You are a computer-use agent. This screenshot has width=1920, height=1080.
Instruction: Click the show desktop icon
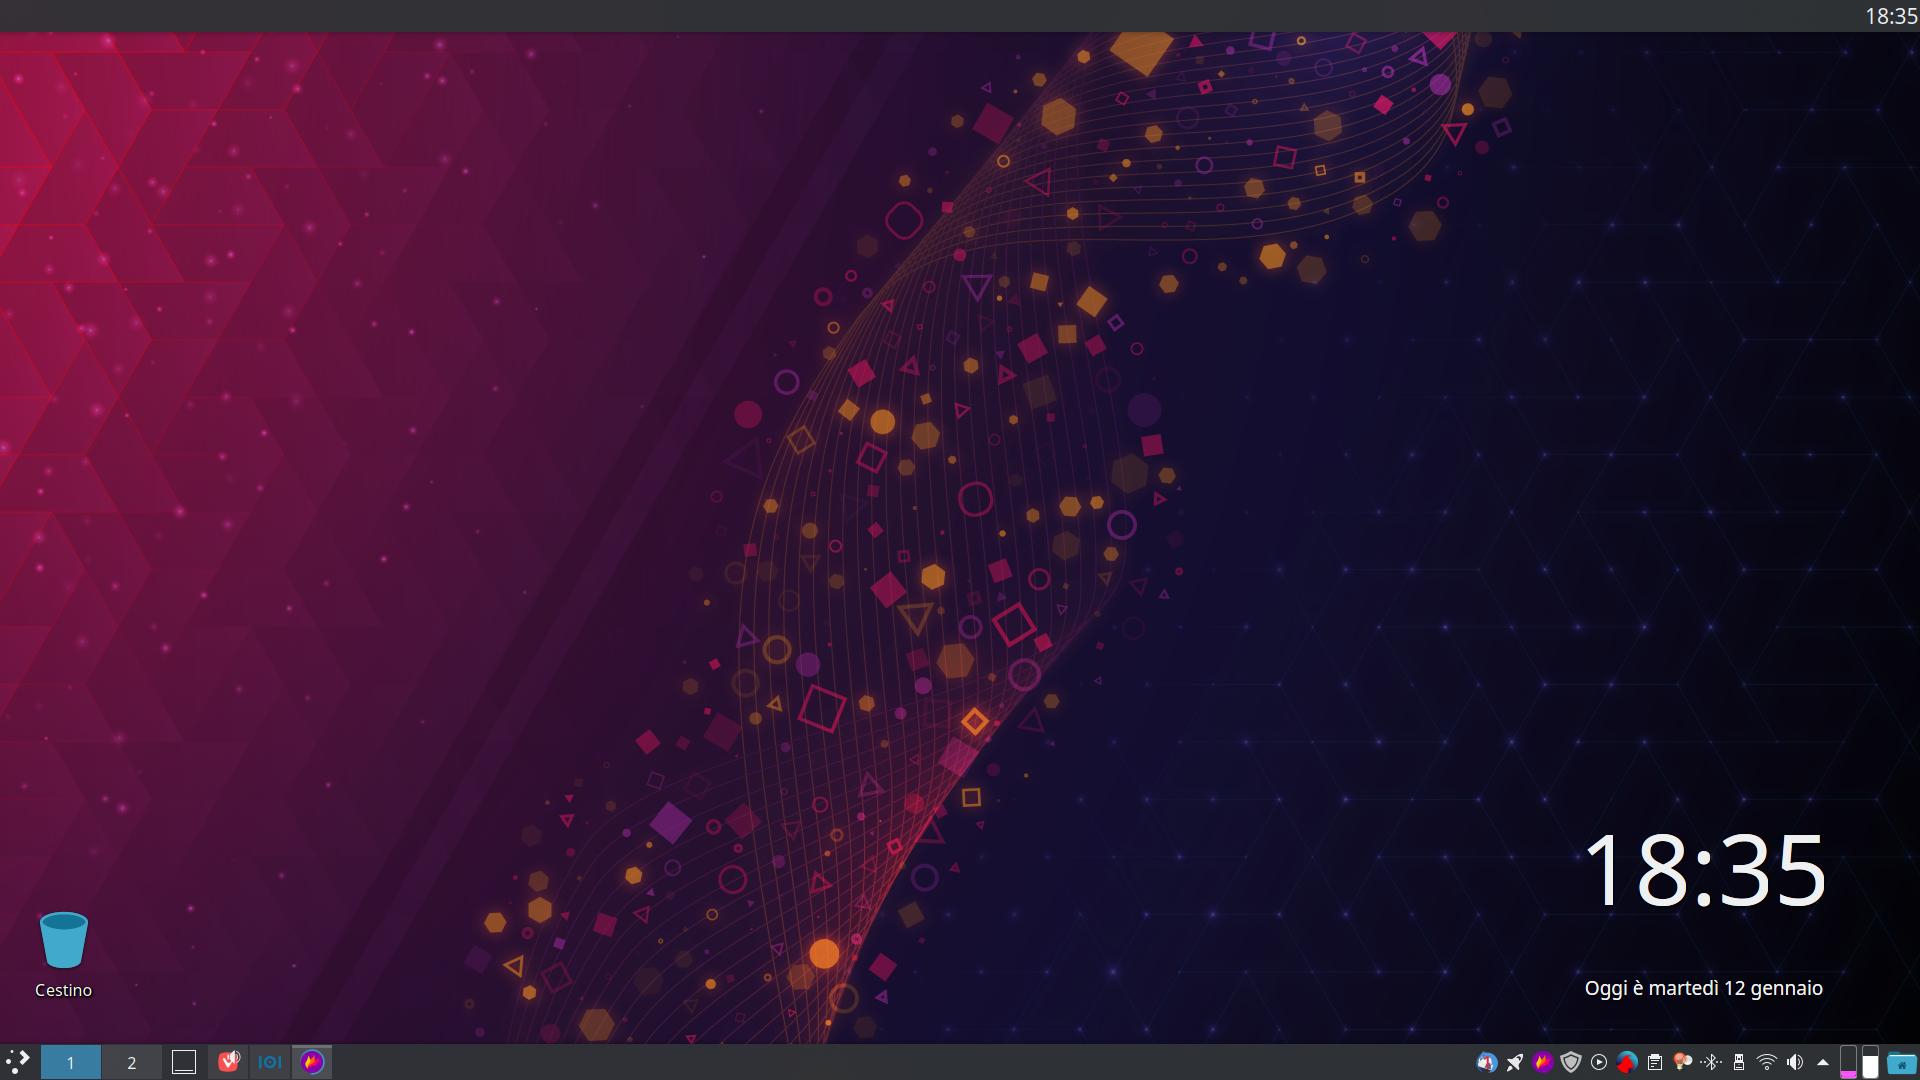pyautogui.click(x=184, y=1062)
